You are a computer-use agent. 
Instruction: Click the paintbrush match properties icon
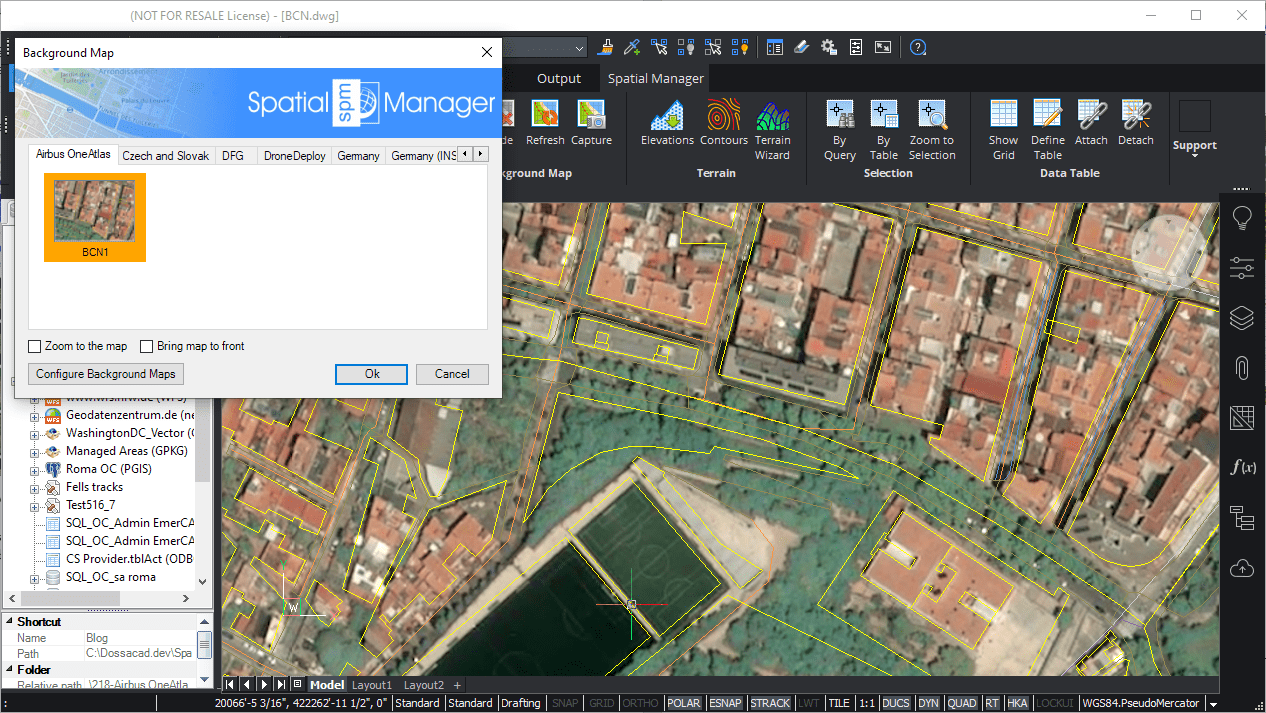pyautogui.click(x=606, y=47)
